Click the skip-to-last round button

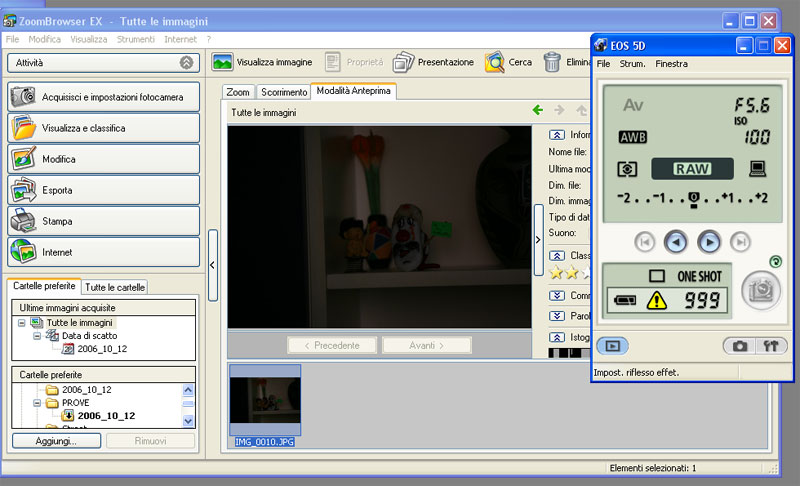[740, 242]
